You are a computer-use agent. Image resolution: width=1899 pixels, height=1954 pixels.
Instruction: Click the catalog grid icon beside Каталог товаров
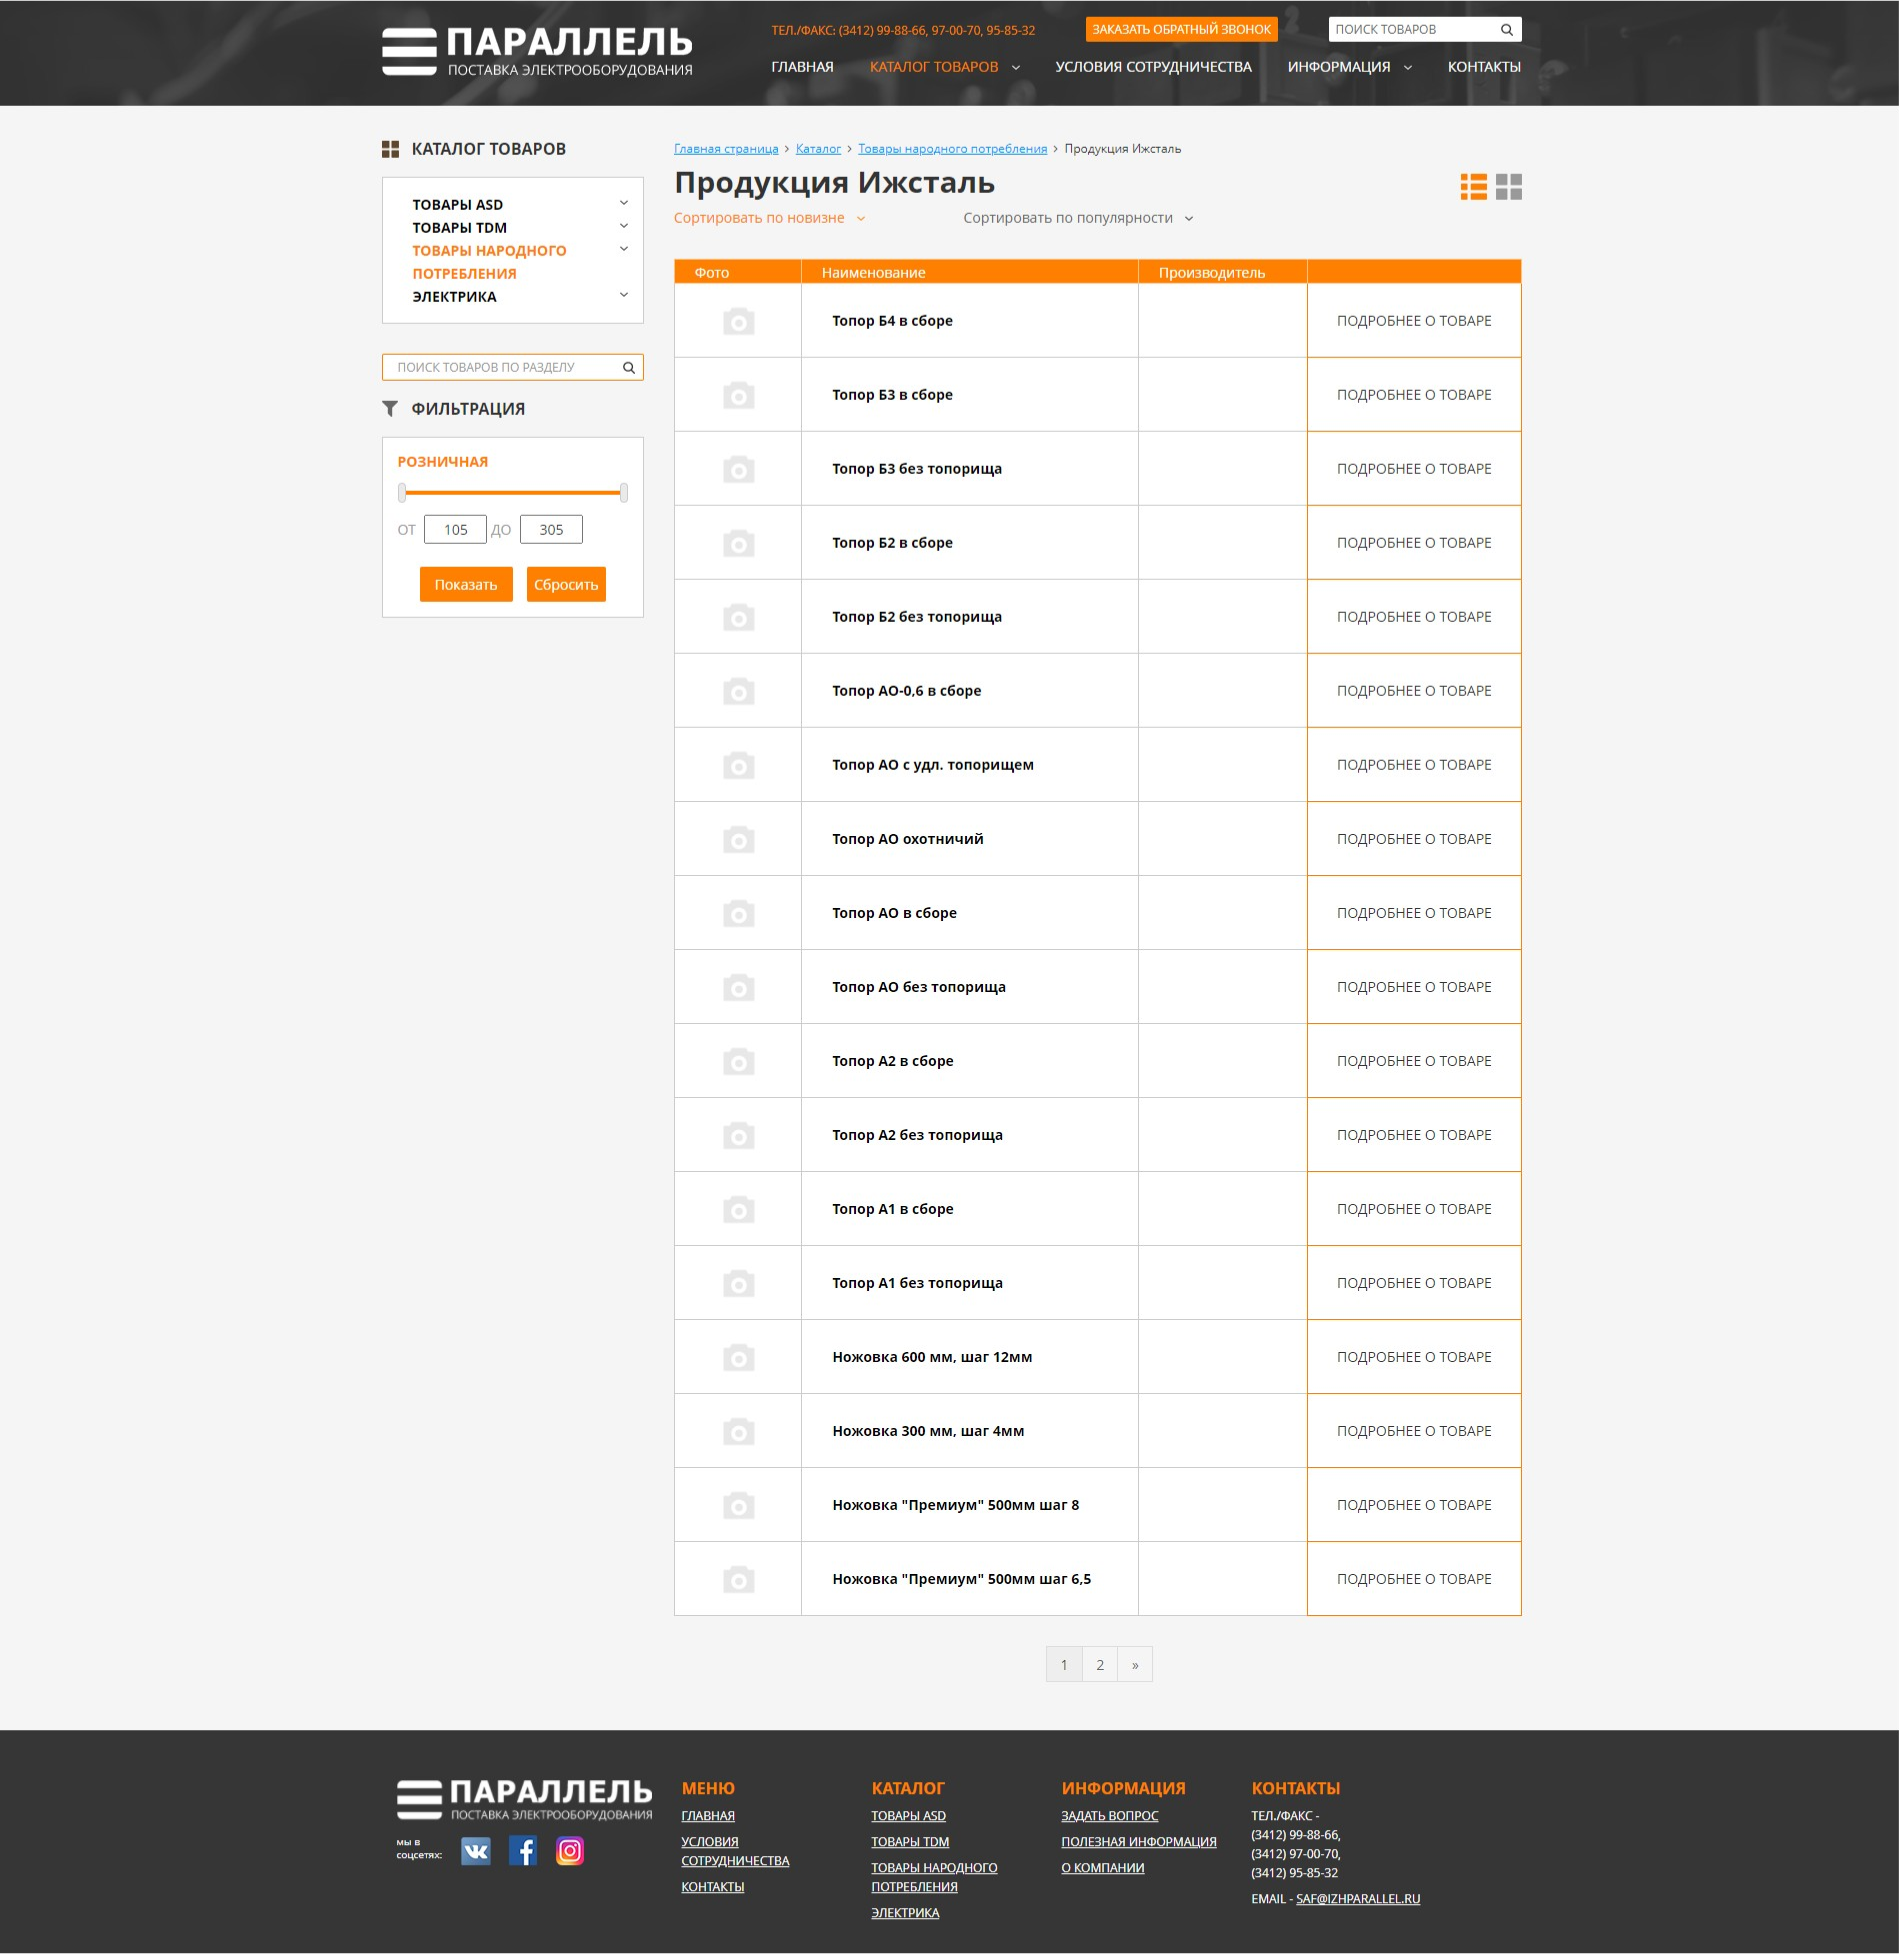[x=390, y=149]
